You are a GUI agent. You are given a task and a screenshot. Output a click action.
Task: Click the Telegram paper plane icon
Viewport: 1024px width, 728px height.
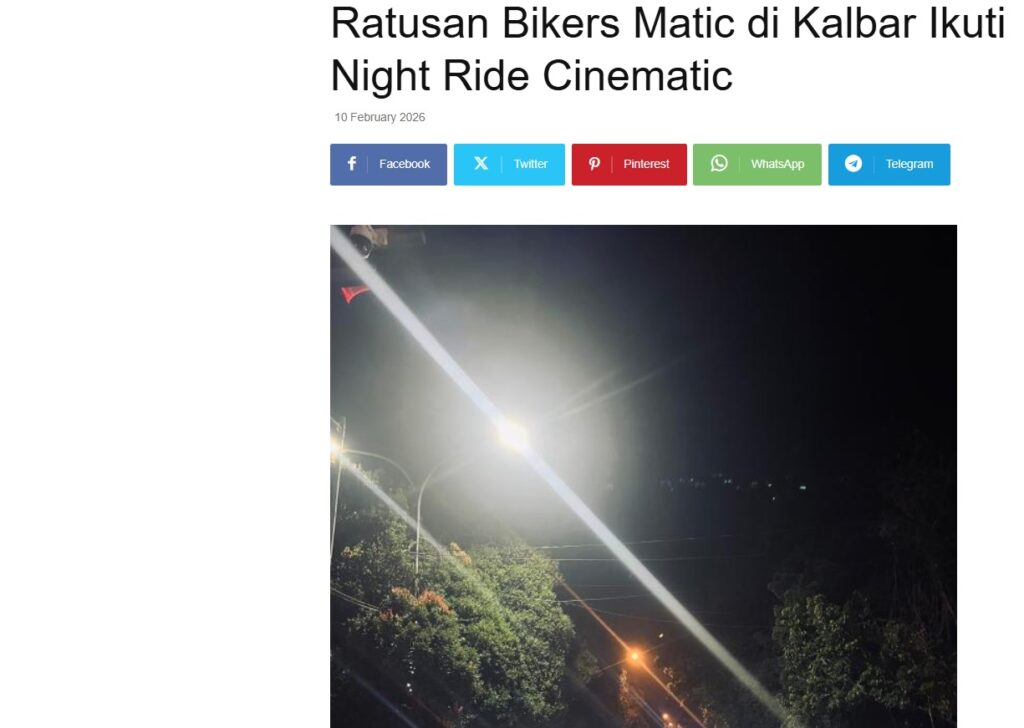(x=853, y=163)
